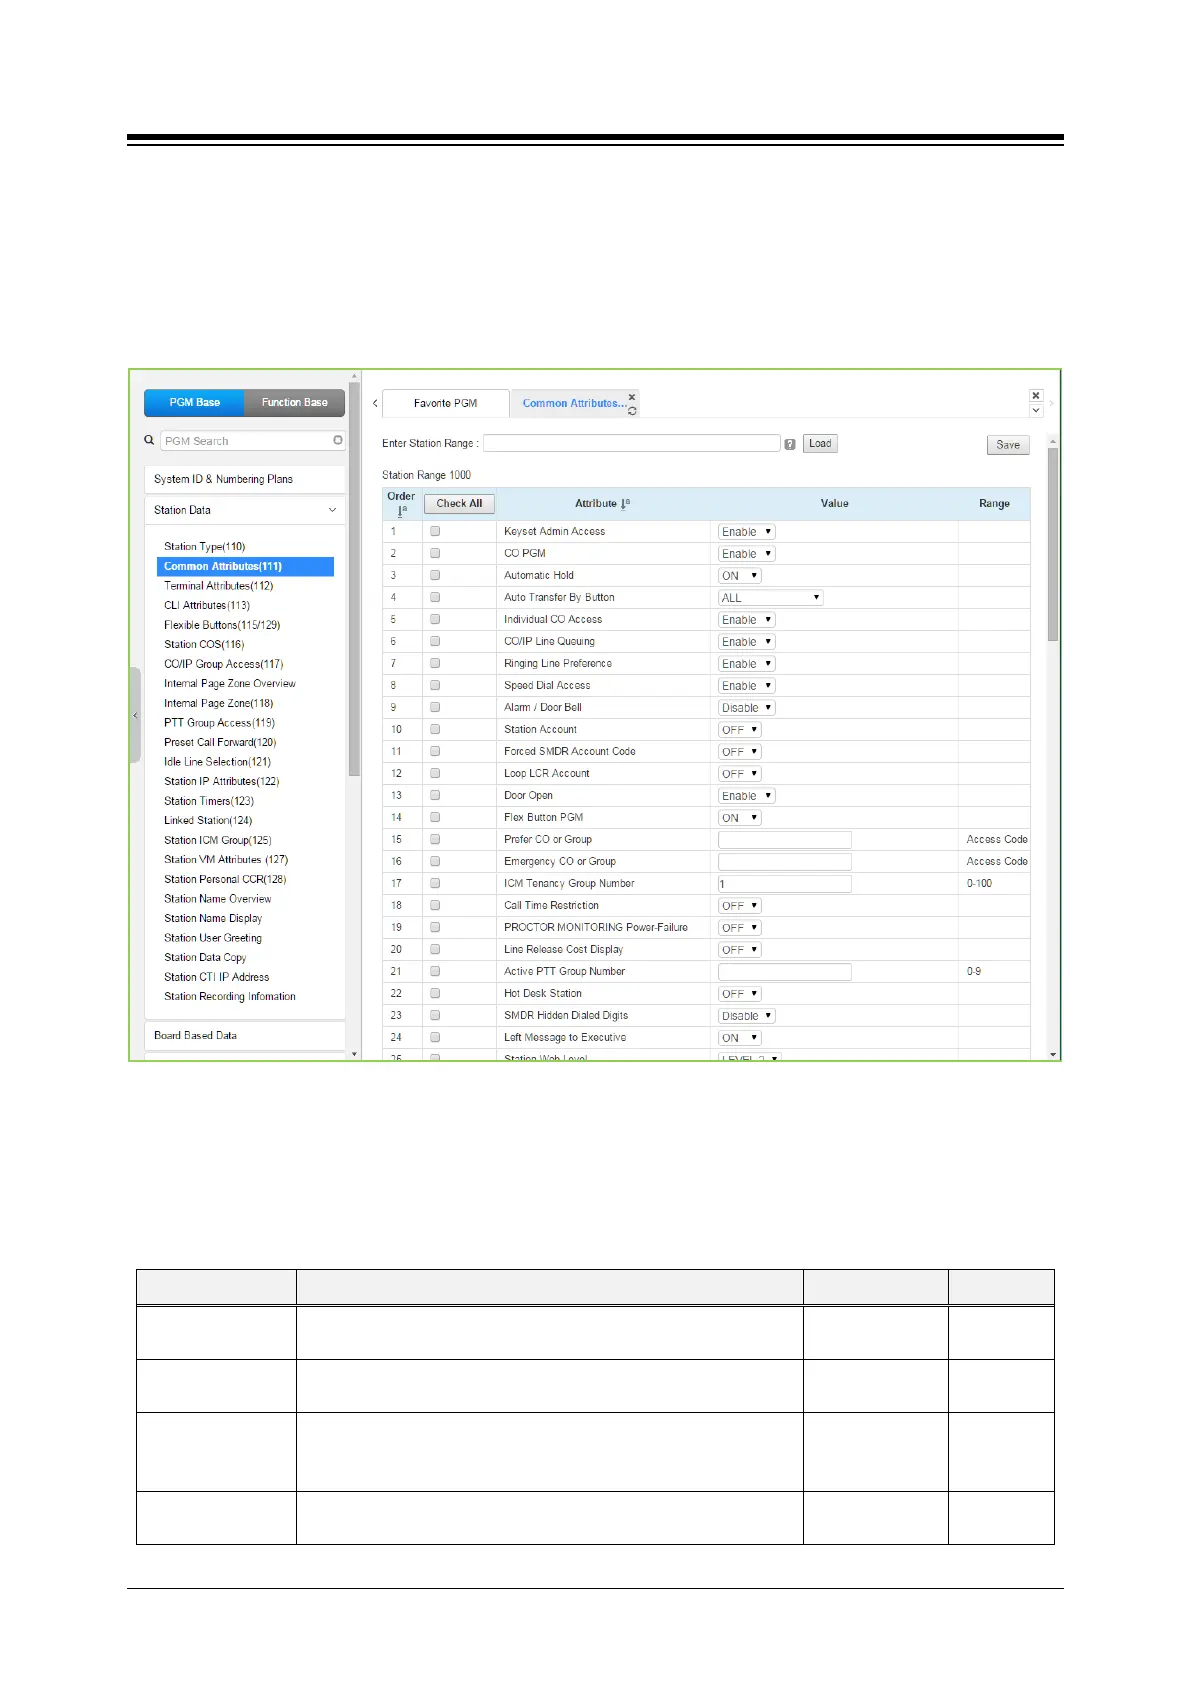Select the Door Open row checkbox

(x=435, y=795)
